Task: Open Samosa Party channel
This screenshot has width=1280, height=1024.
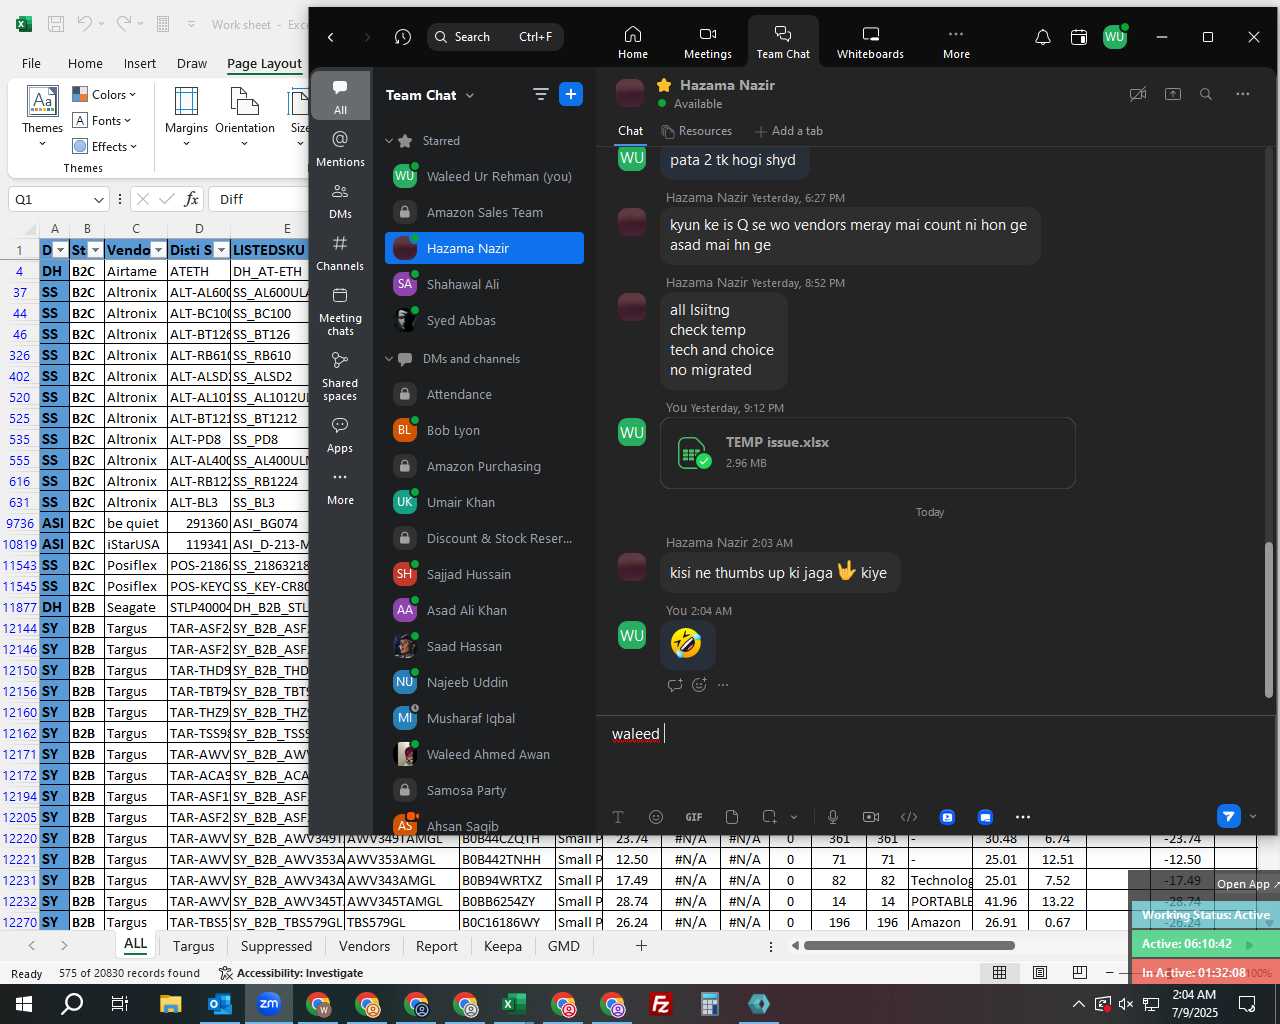Action: pyautogui.click(x=484, y=790)
